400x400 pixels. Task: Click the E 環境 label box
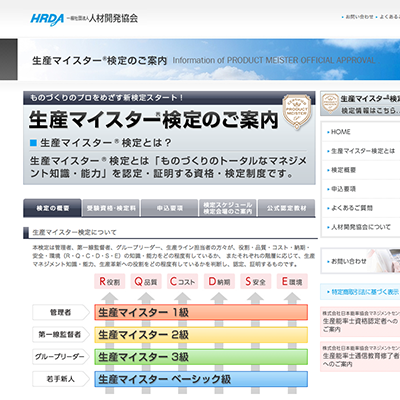tap(292, 282)
